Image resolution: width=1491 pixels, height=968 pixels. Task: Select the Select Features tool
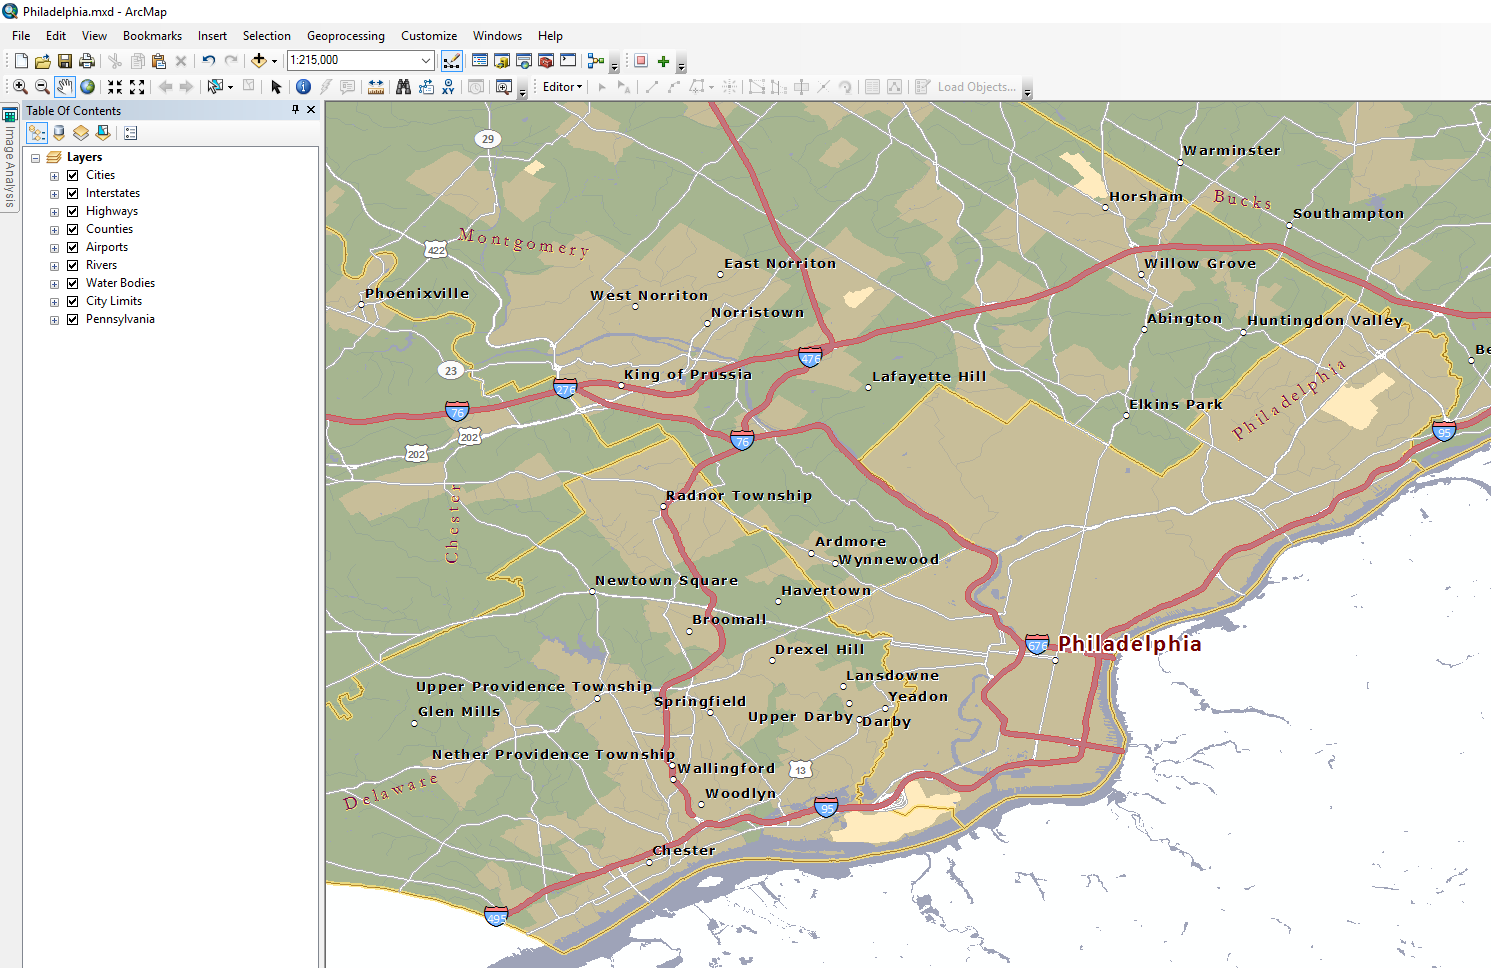tap(214, 87)
